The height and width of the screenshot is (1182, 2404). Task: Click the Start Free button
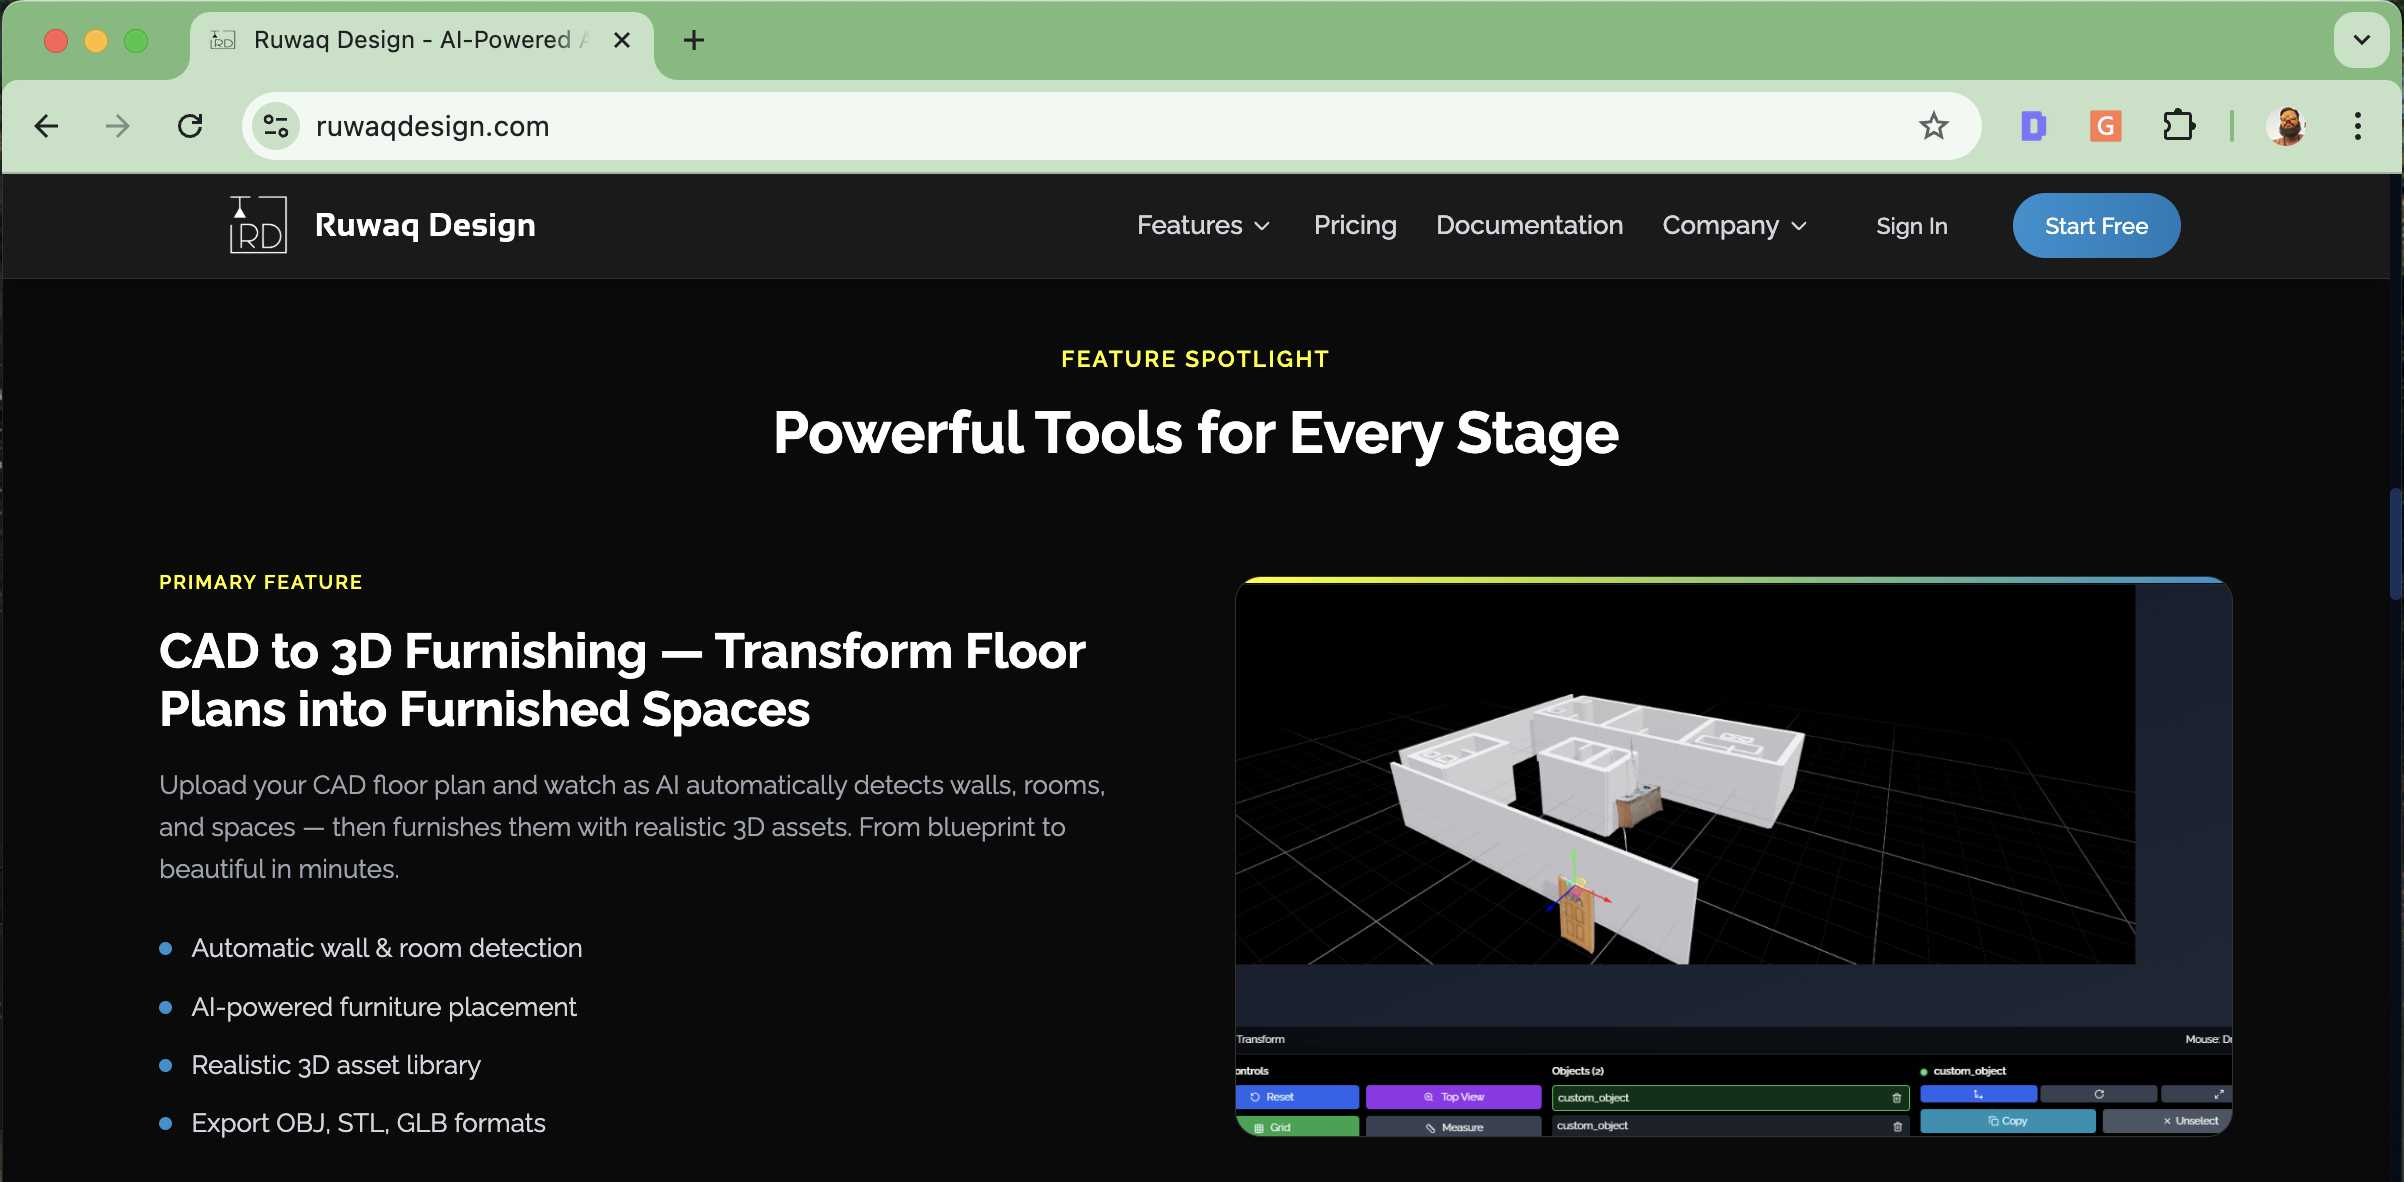click(2095, 225)
